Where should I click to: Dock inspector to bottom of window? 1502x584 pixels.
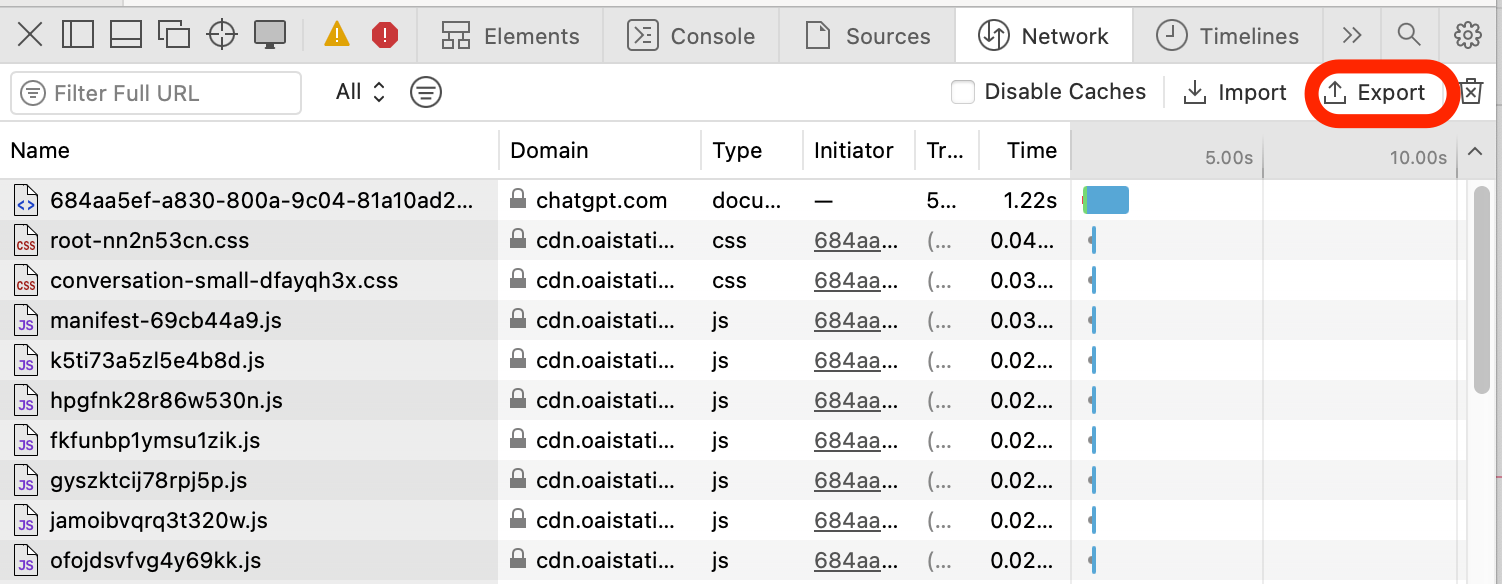pos(126,35)
